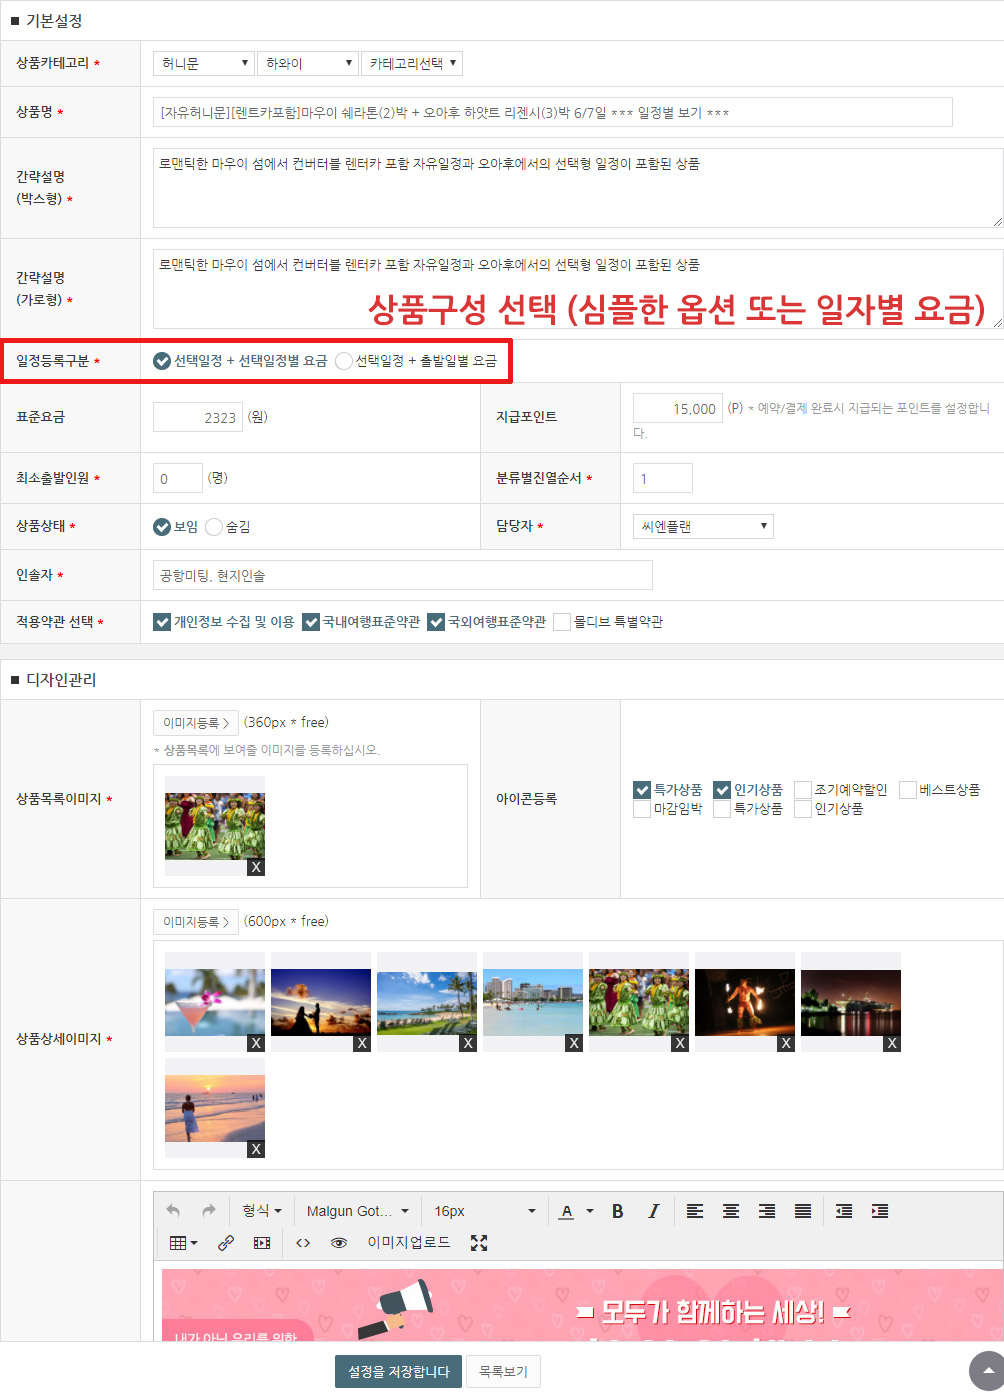Click the insert link chain icon

226,1243
